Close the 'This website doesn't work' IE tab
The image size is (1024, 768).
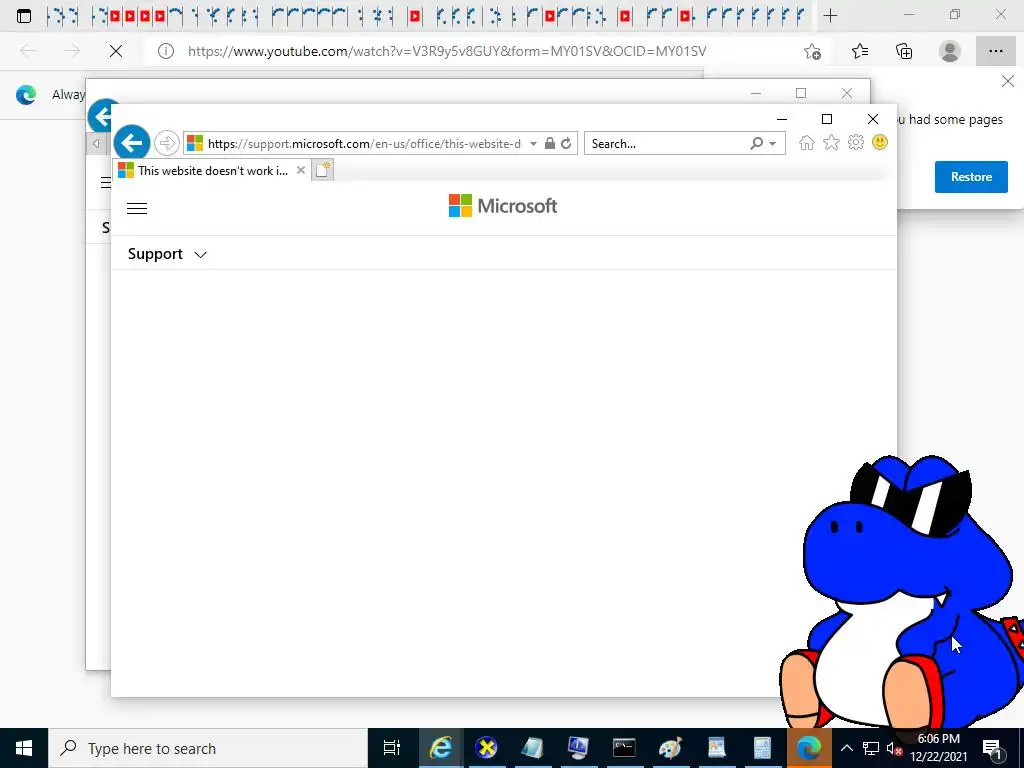click(300, 170)
